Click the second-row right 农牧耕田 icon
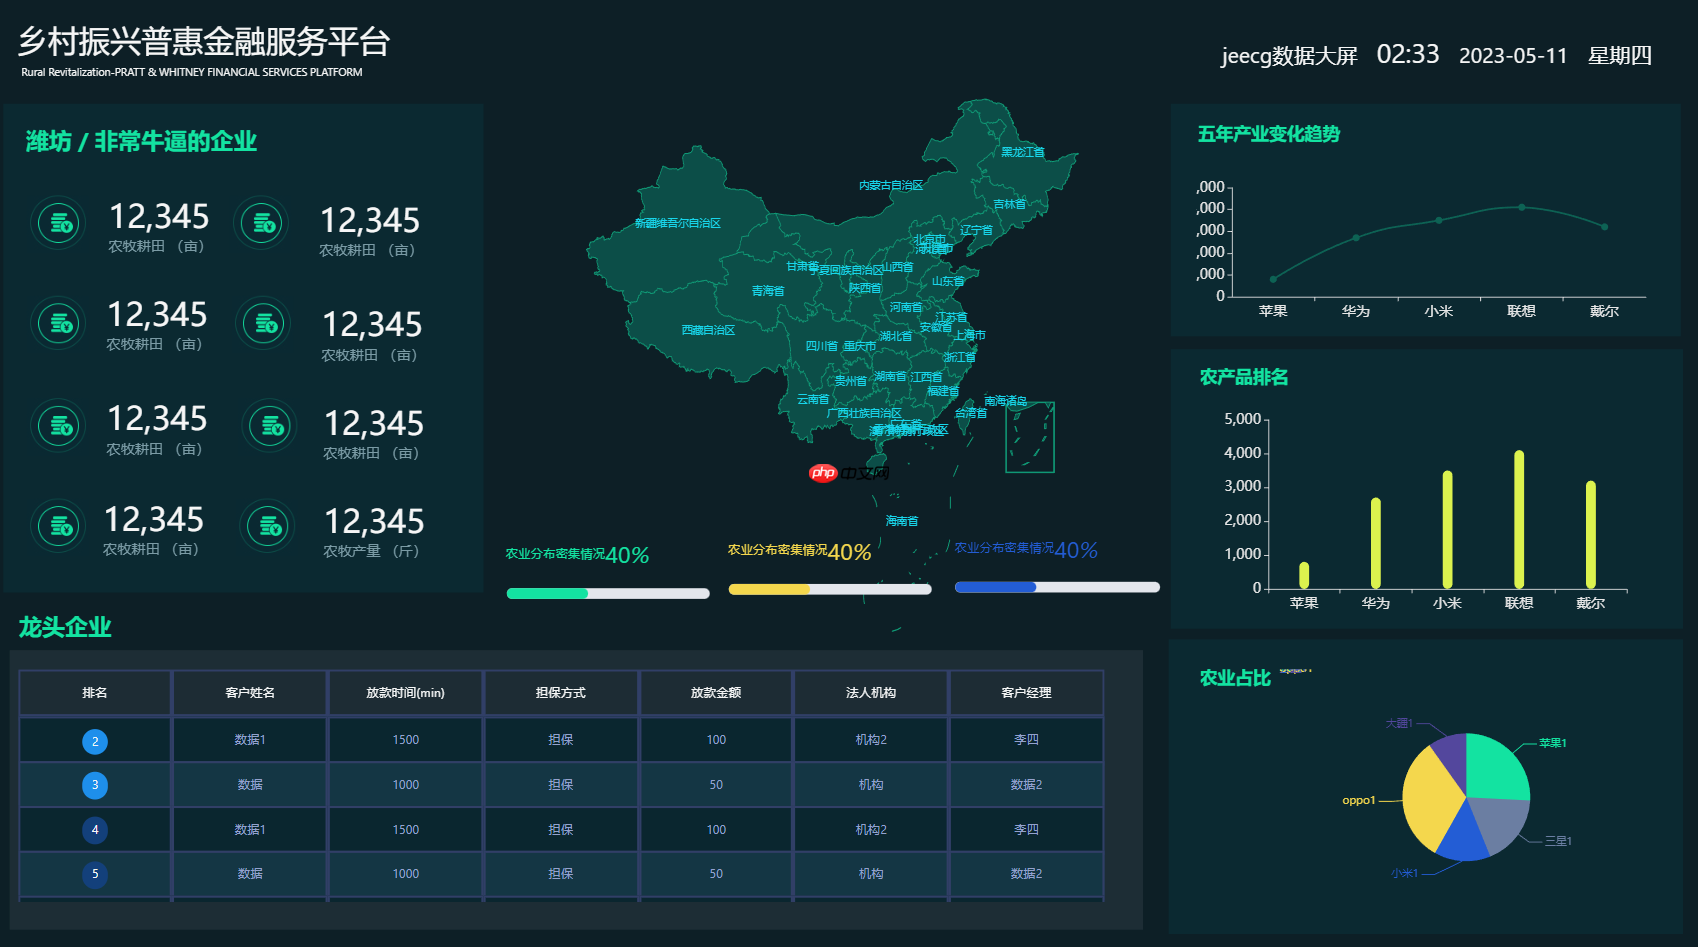 coord(262,324)
